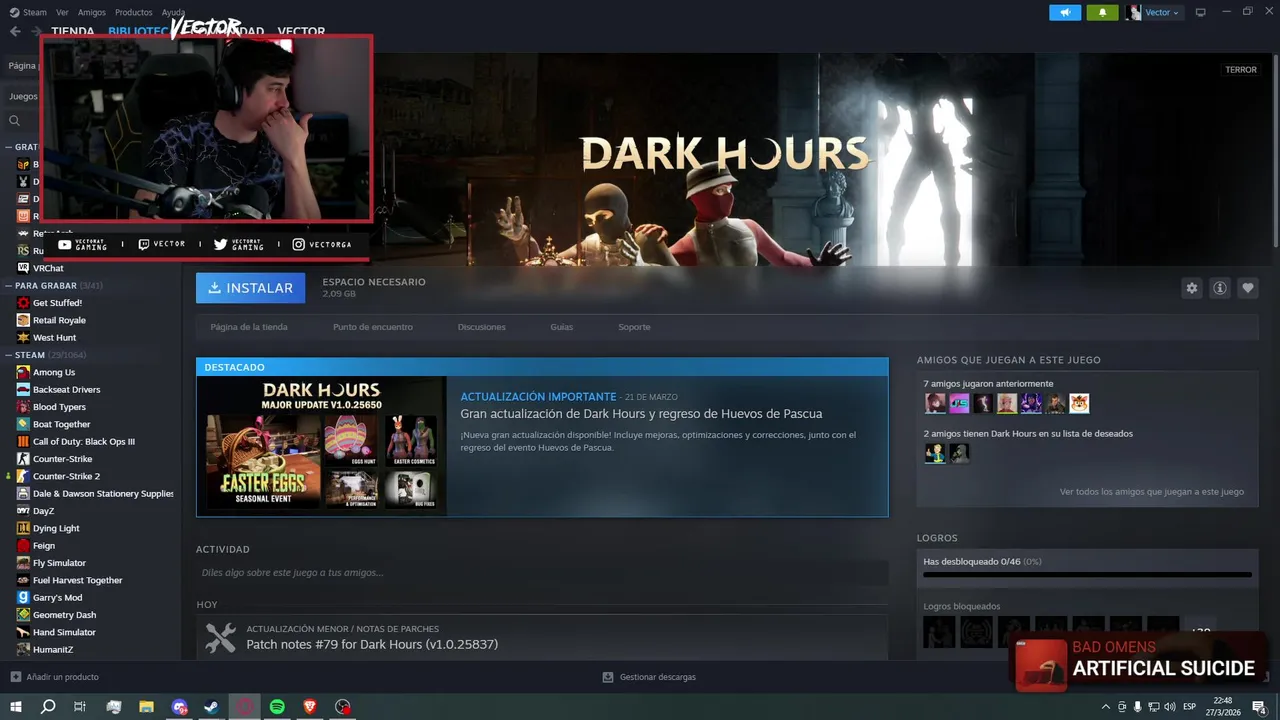This screenshot has width=1280, height=720.
Task: Click the library search magnifier icon
Action: 14,121
